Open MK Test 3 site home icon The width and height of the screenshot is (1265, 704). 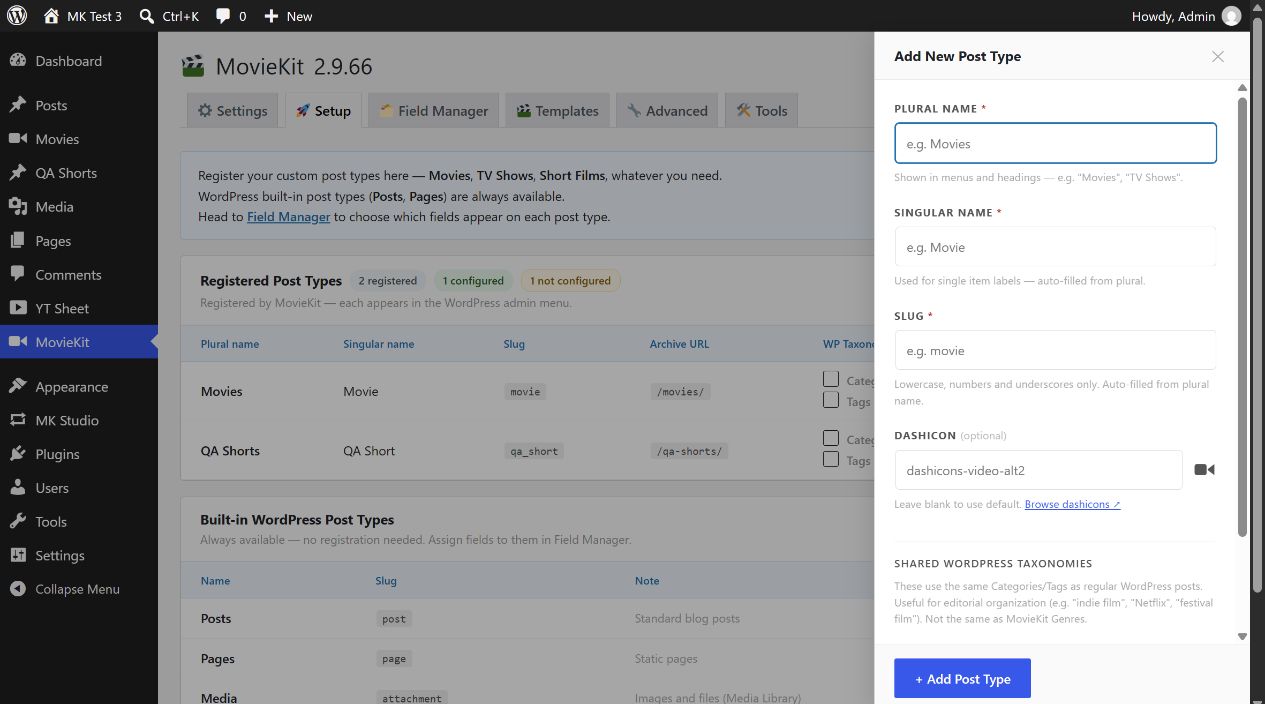click(52, 16)
